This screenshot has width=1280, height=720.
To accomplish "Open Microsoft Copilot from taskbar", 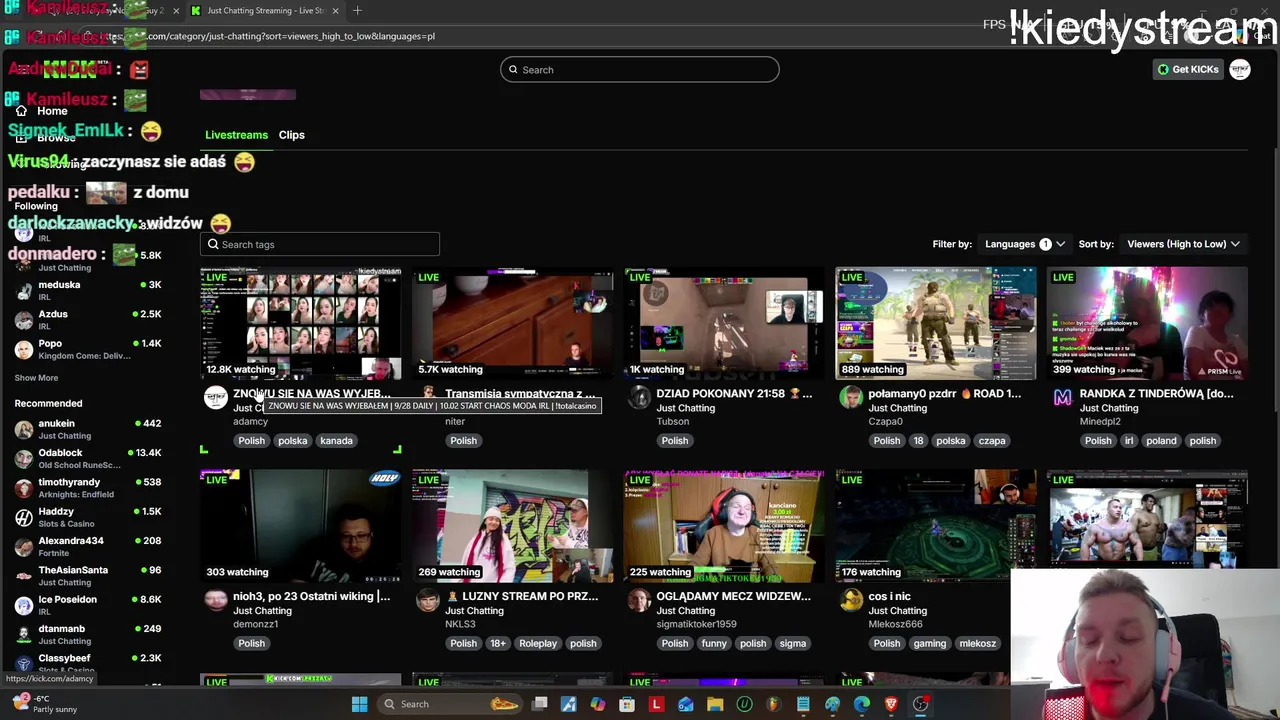I will 598,704.
